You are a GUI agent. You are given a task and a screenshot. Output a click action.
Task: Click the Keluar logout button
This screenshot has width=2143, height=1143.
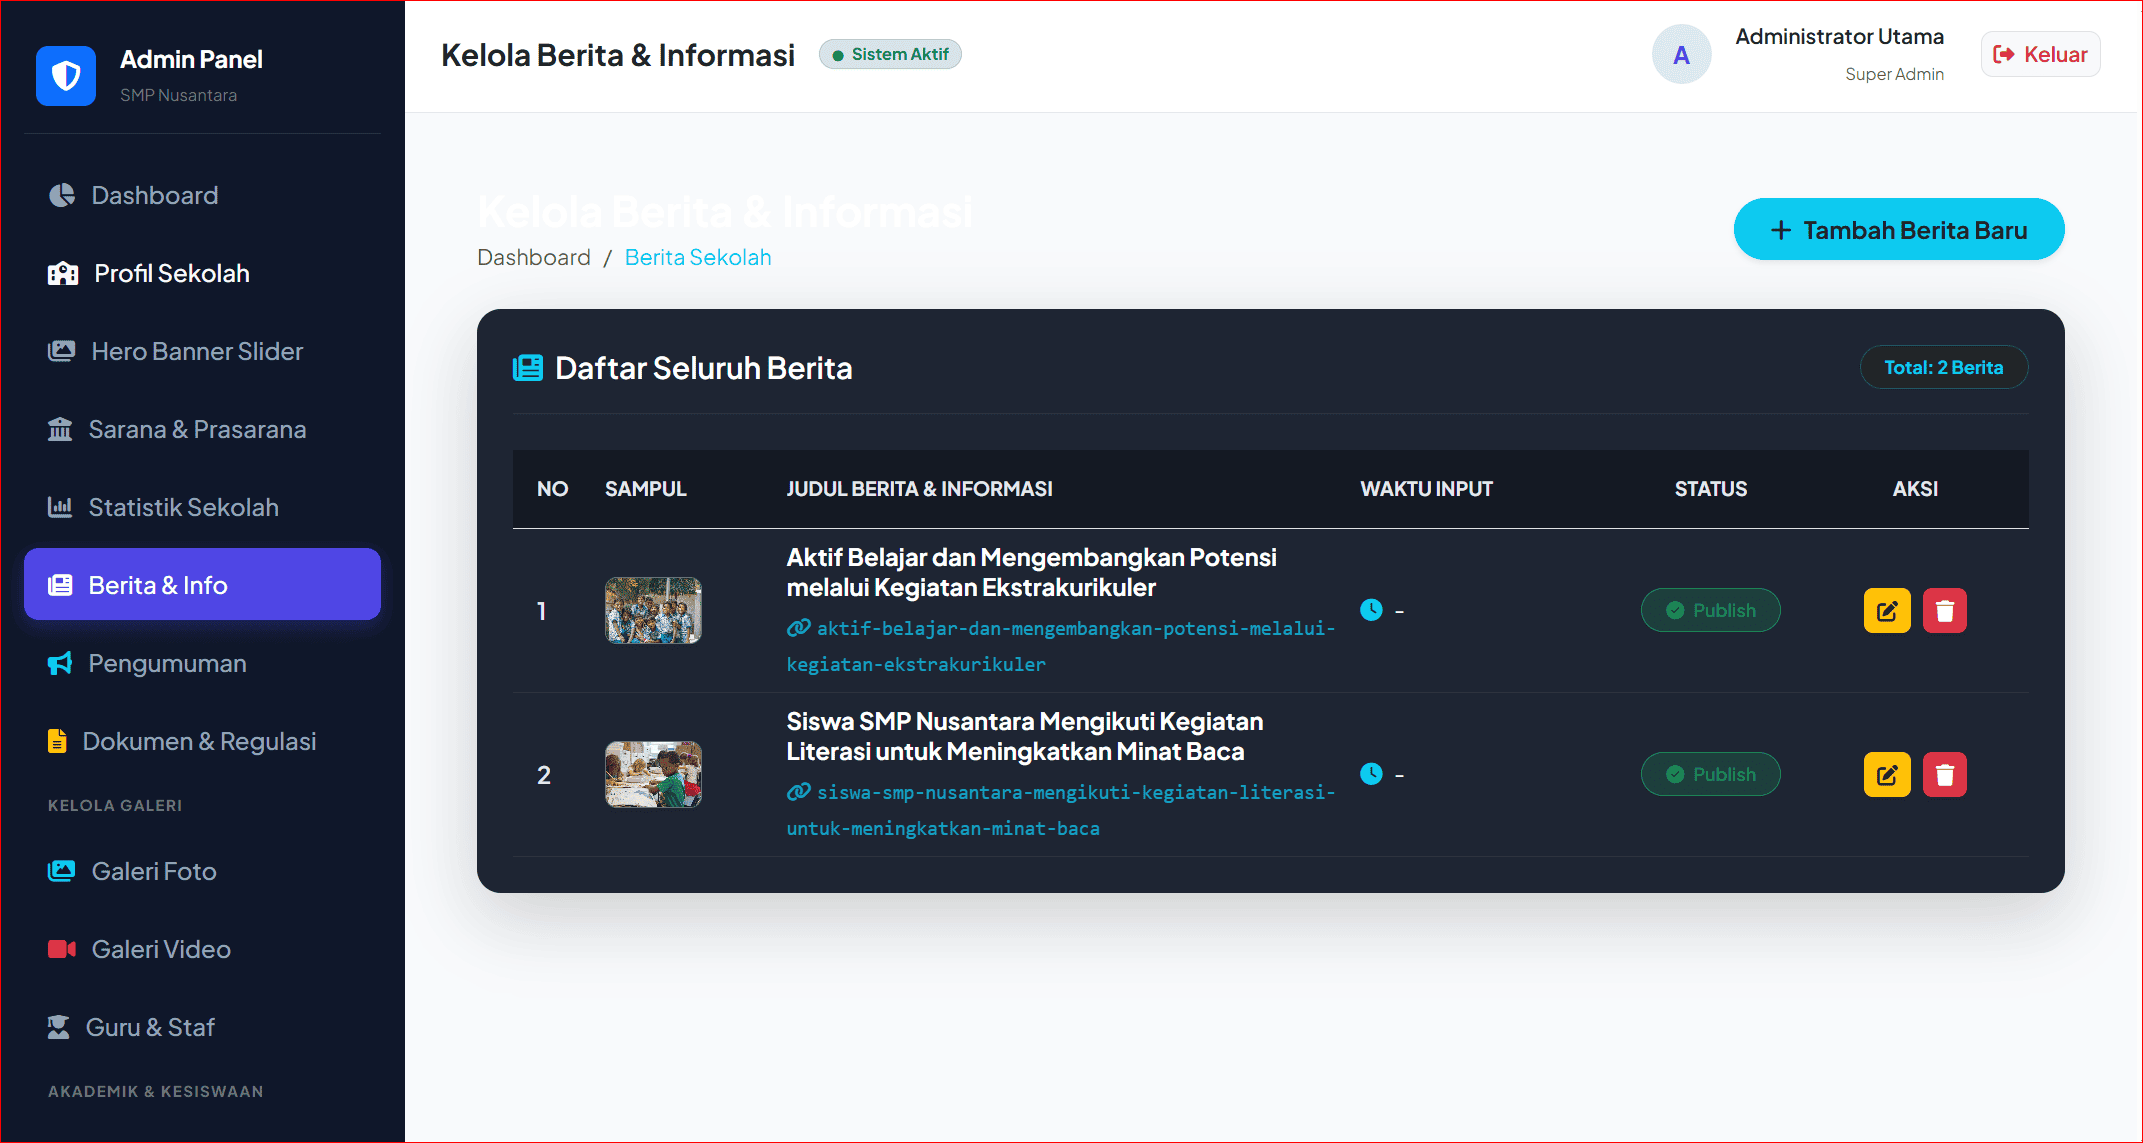point(2040,54)
